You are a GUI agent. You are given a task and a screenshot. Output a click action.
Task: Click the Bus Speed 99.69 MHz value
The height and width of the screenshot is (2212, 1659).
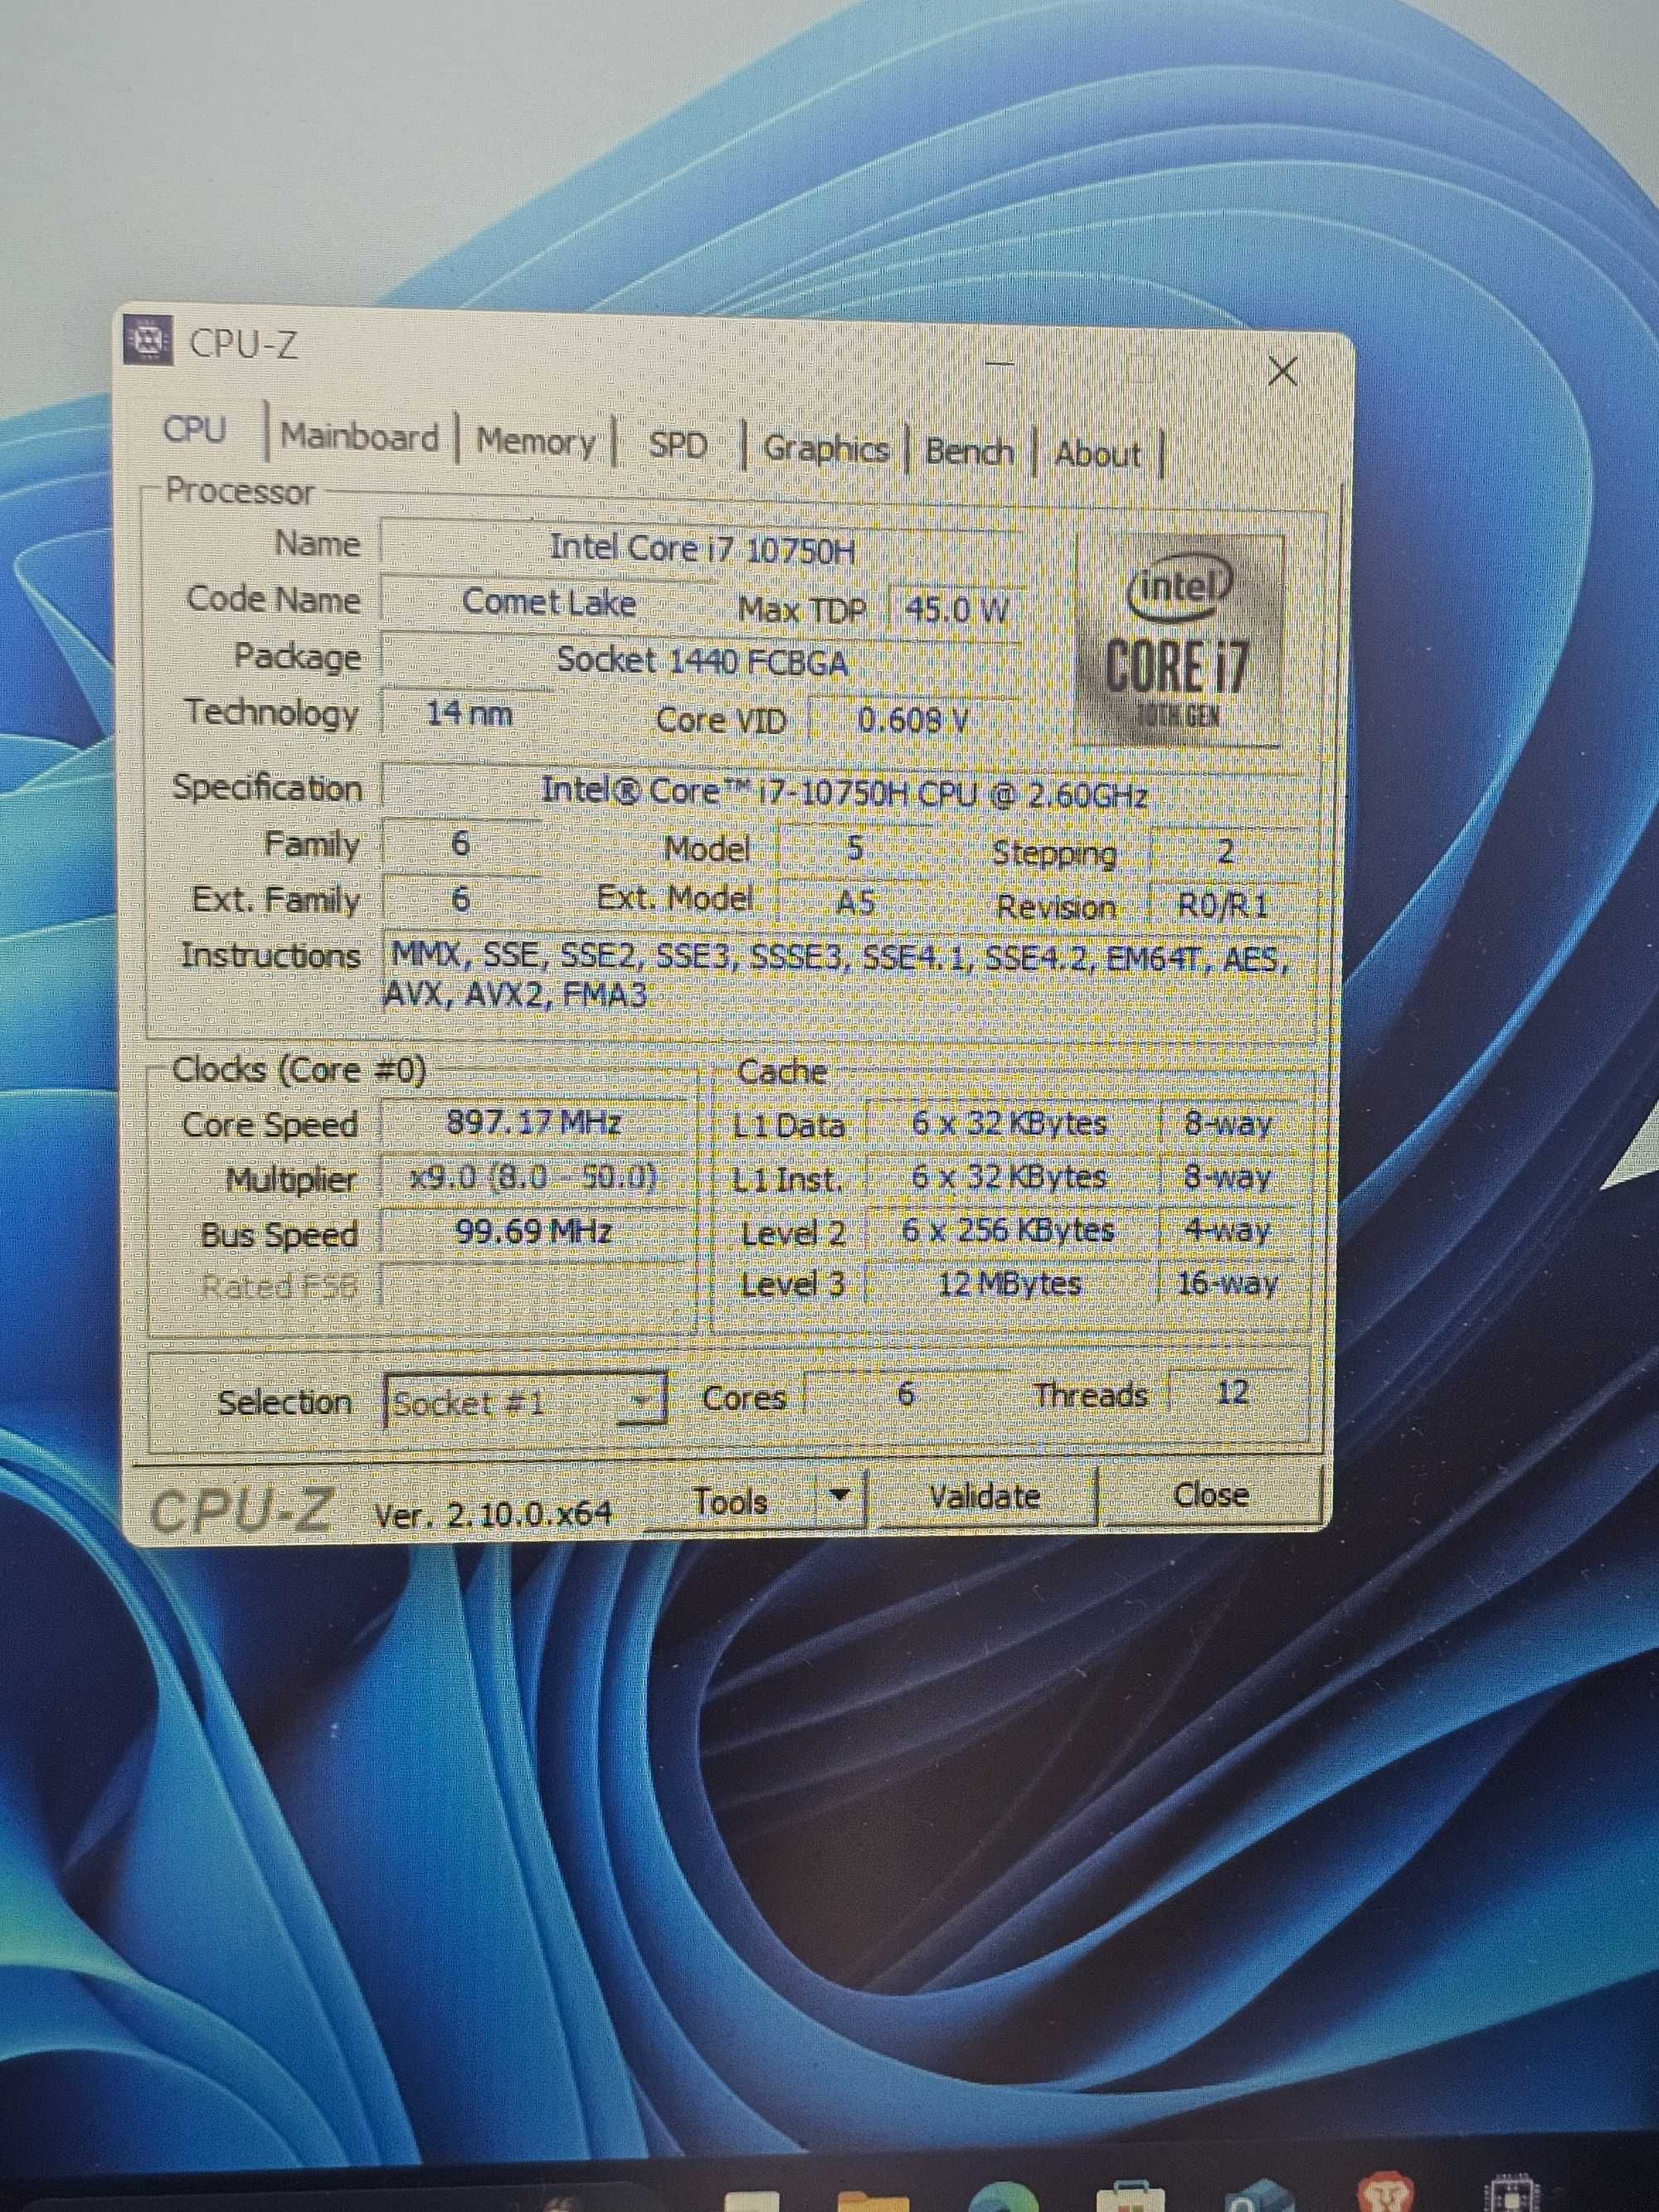[x=534, y=1231]
